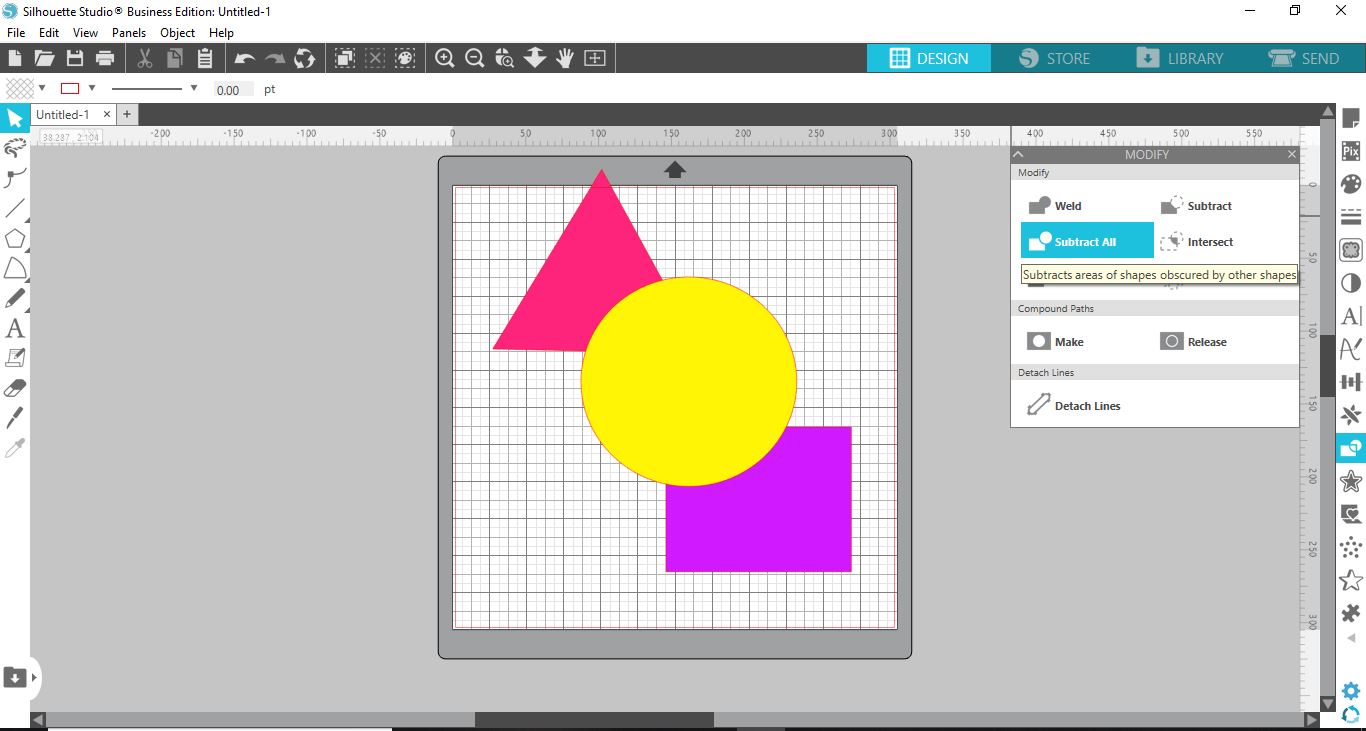Collapse the Modify panel header
This screenshot has width=1366, height=731.
click(1018, 154)
